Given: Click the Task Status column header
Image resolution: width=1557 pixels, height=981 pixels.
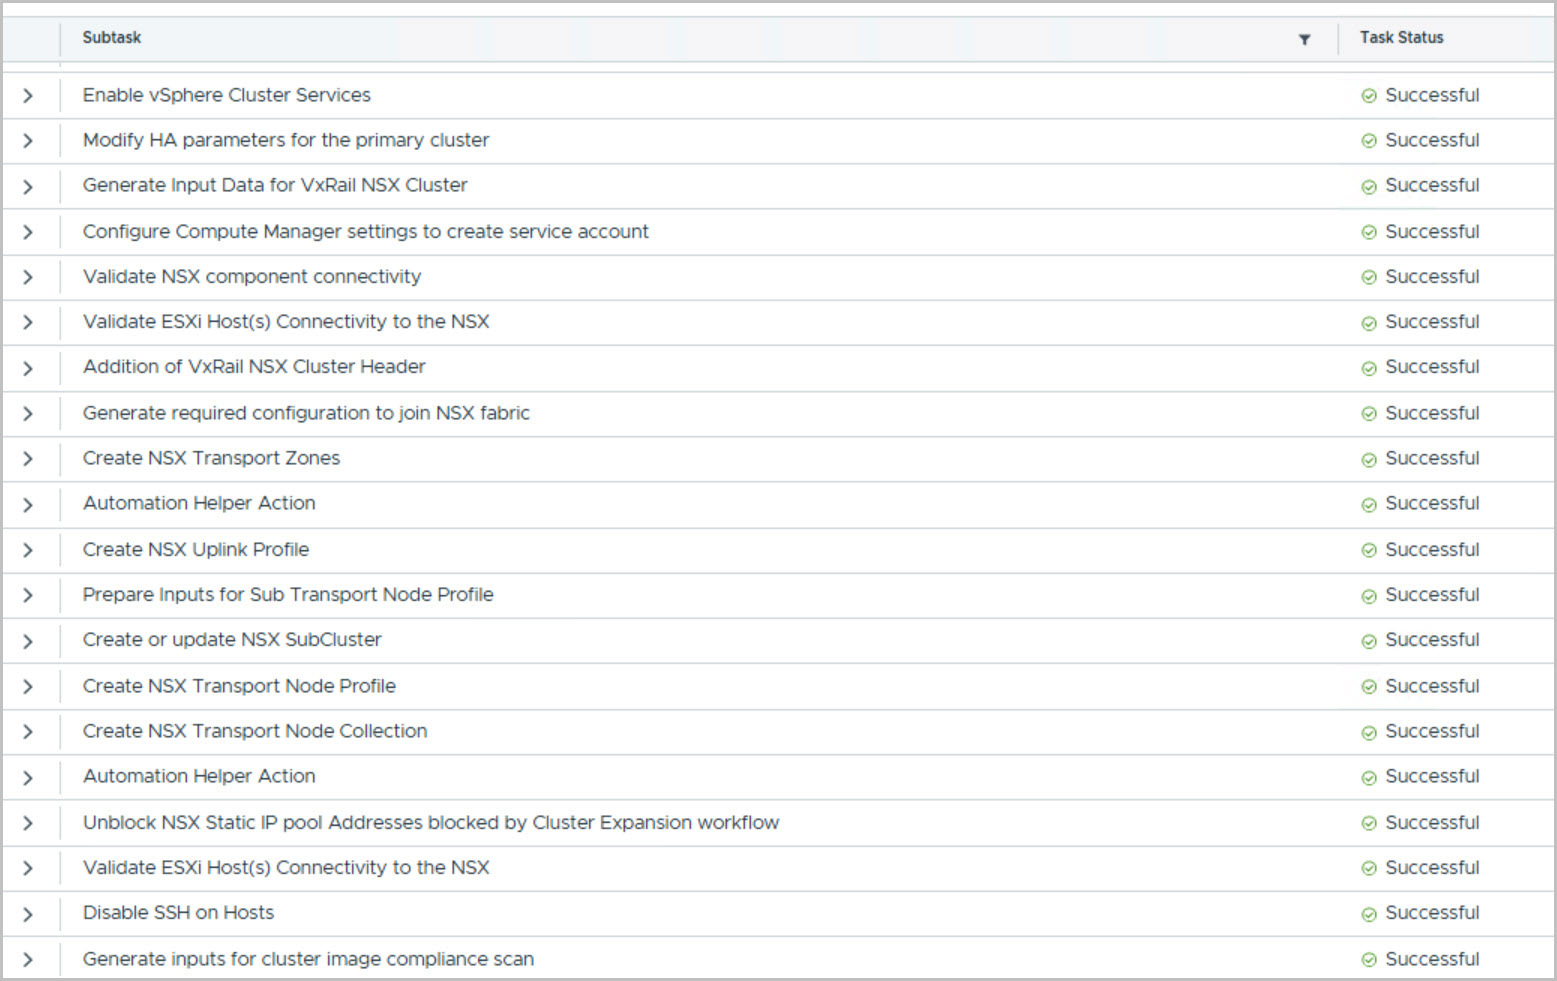Looking at the screenshot, I should click(x=1401, y=37).
